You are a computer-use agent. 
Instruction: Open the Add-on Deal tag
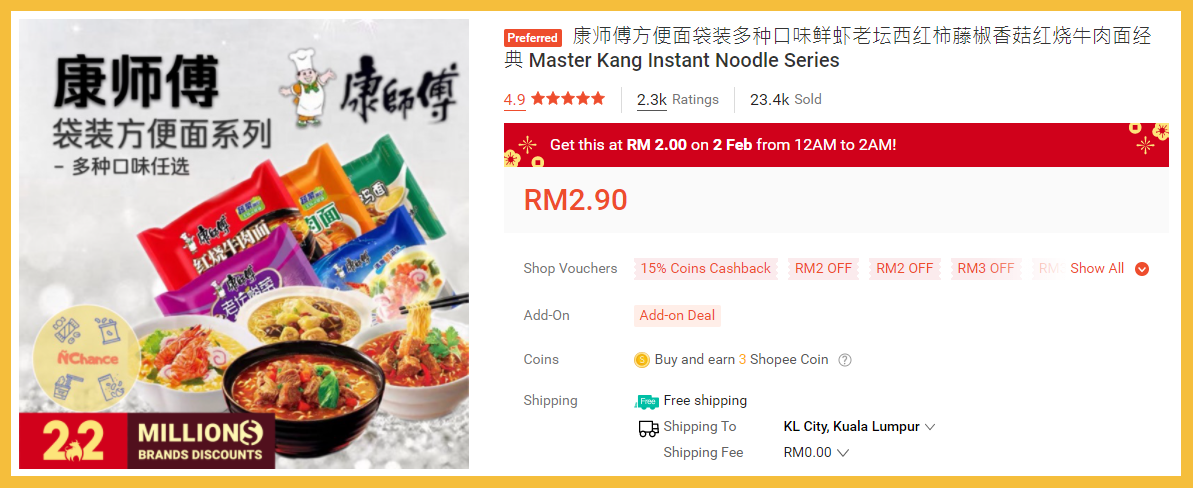click(x=677, y=315)
